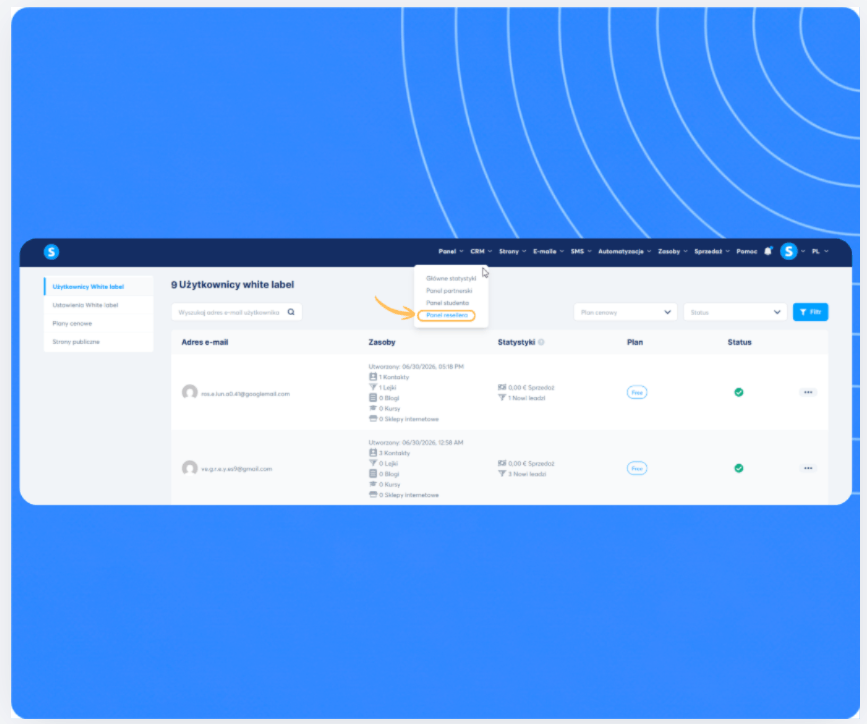Click the blue Filtr button
This screenshot has width=867, height=724.
(811, 312)
